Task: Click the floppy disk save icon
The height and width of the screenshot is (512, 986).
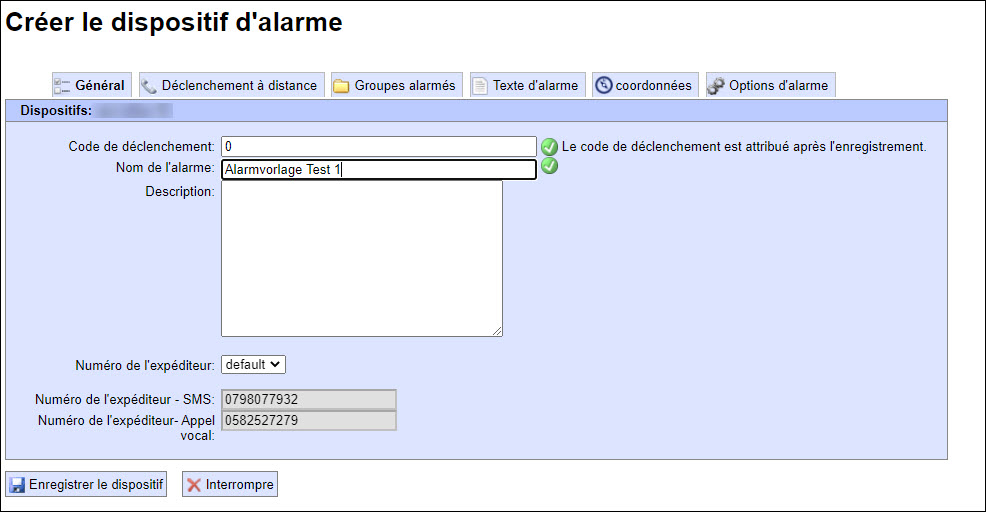Action: [17, 485]
